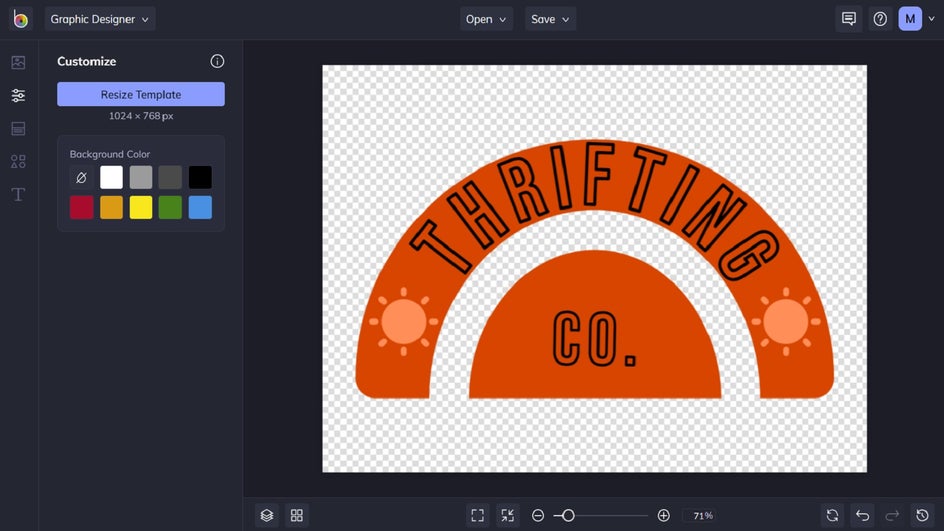This screenshot has height=531, width=944.
Task: Click the help question mark icon
Action: pos(880,19)
